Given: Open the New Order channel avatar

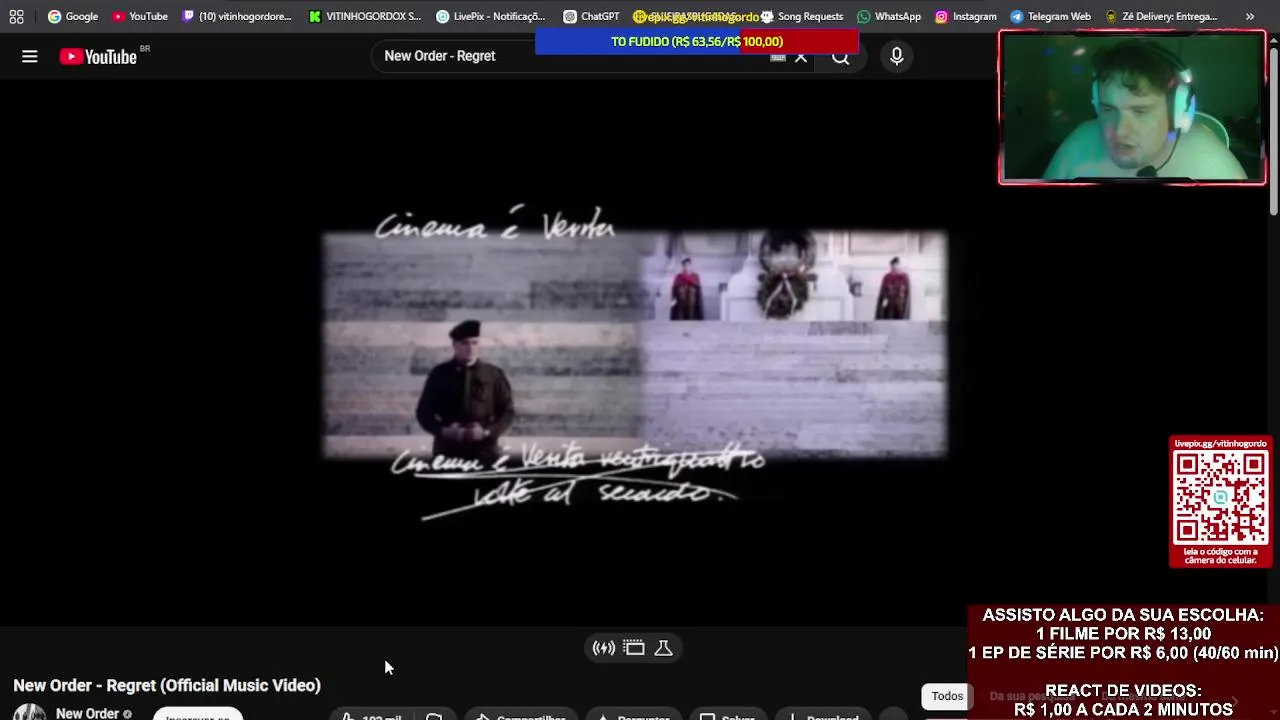Looking at the screenshot, I should 29,712.
